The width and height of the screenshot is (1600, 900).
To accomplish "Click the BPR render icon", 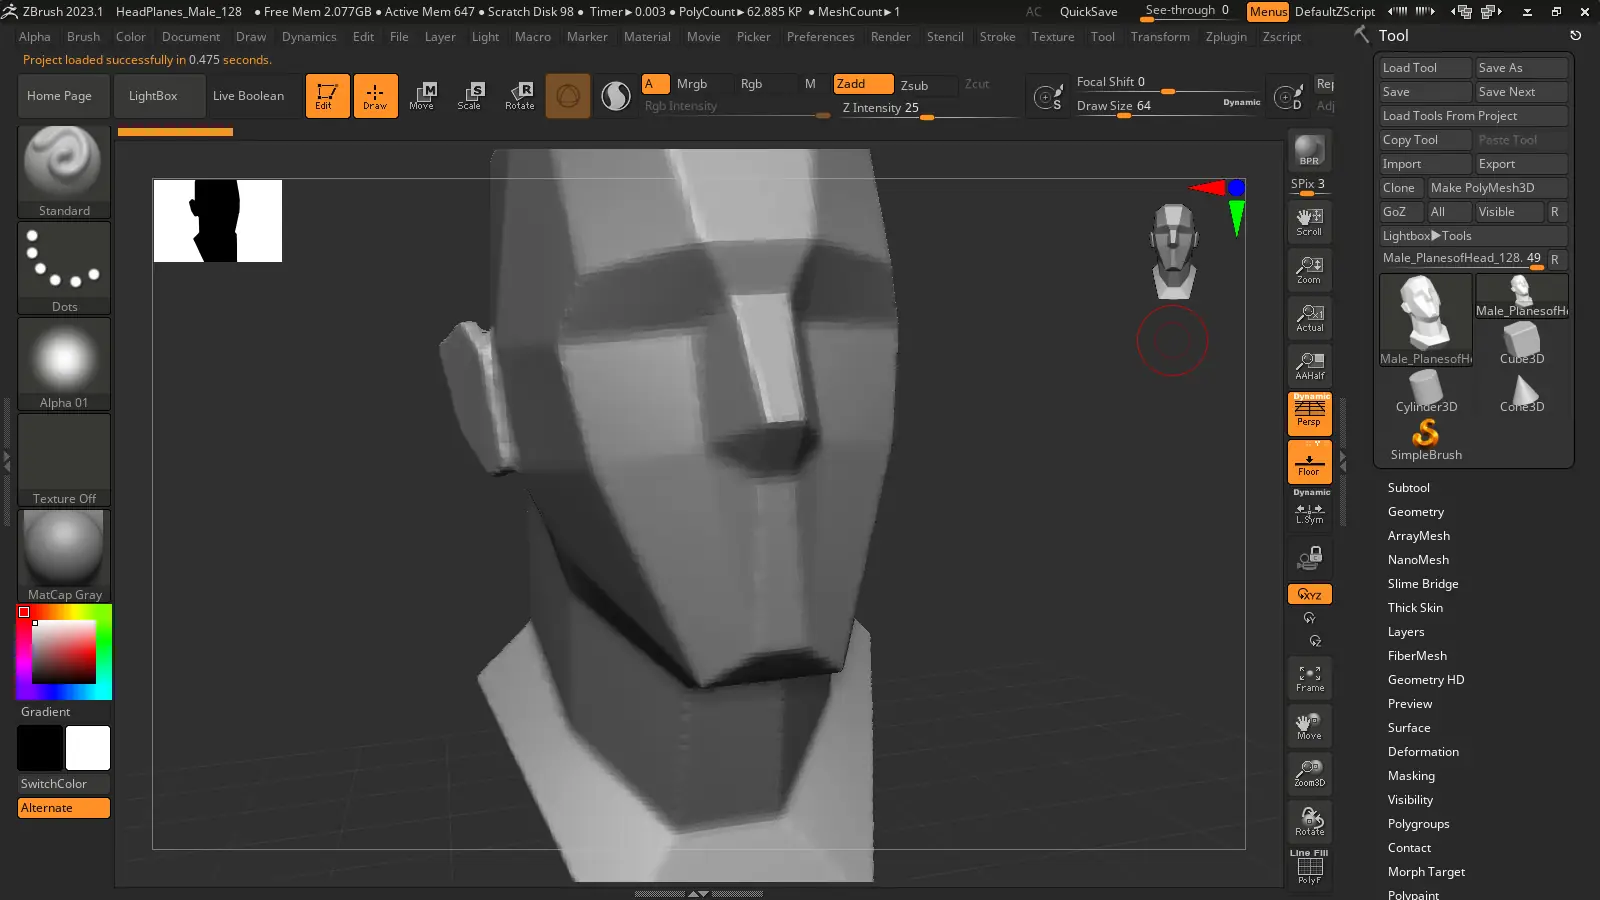I will (x=1309, y=150).
